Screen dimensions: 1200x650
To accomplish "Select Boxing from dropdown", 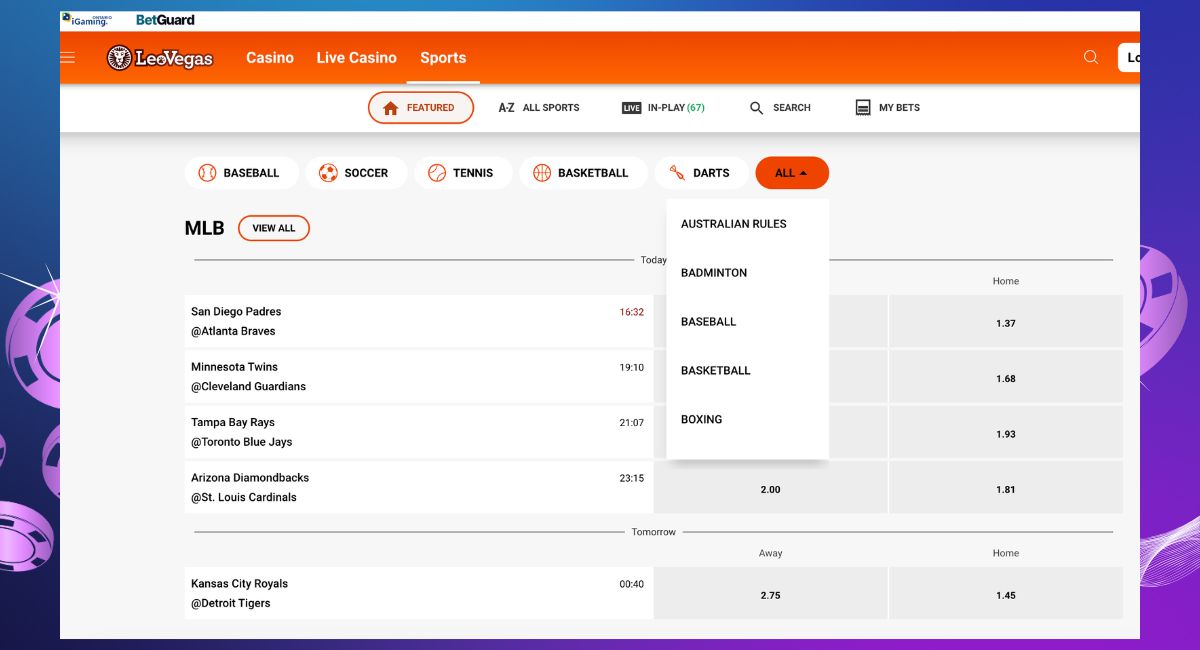I will [x=748, y=420].
